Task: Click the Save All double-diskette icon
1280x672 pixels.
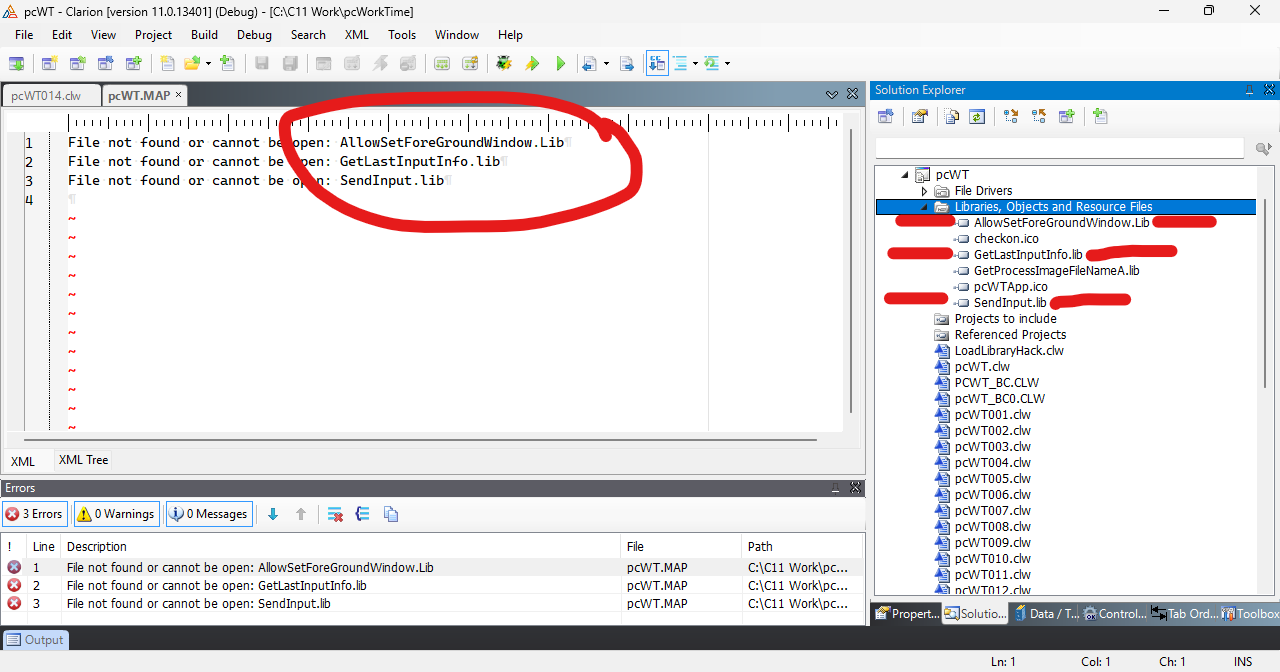Action: tap(290, 63)
